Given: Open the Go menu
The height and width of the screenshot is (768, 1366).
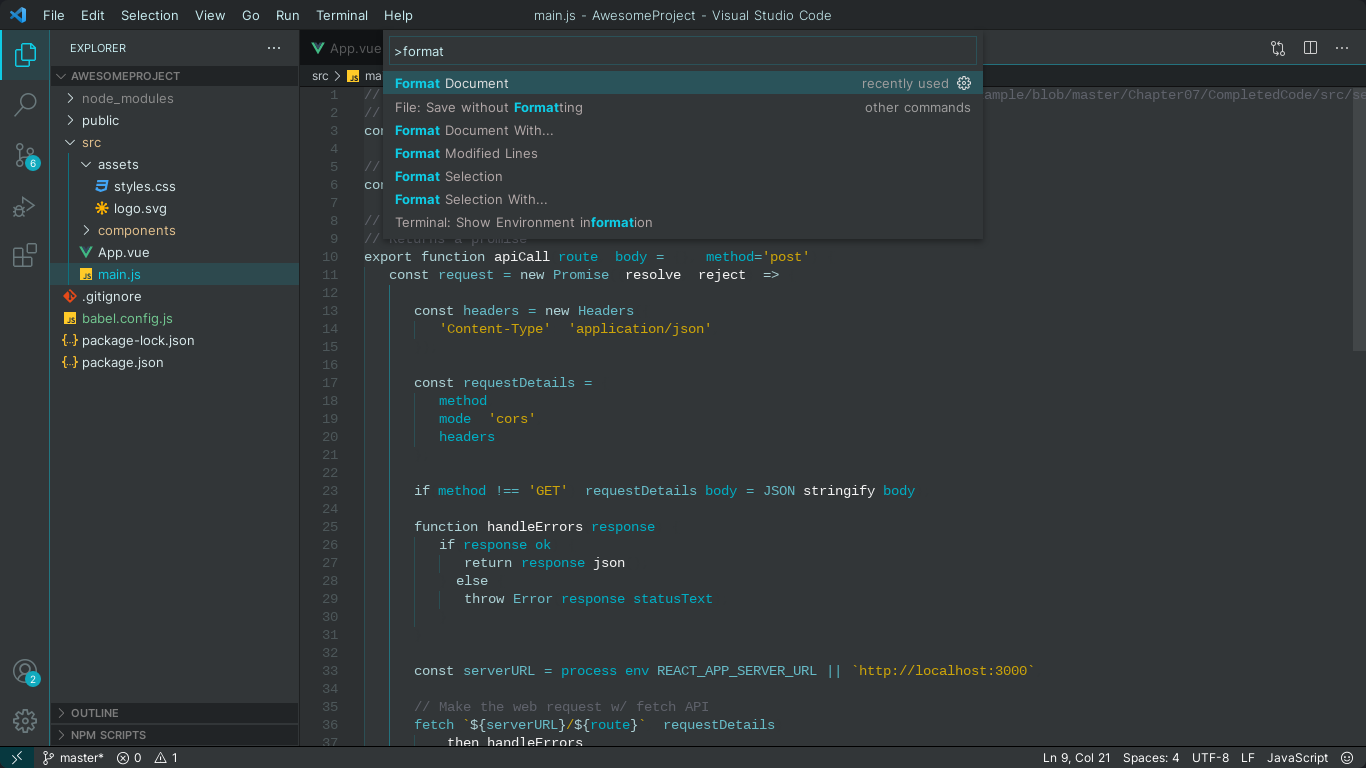Looking at the screenshot, I should pos(251,15).
